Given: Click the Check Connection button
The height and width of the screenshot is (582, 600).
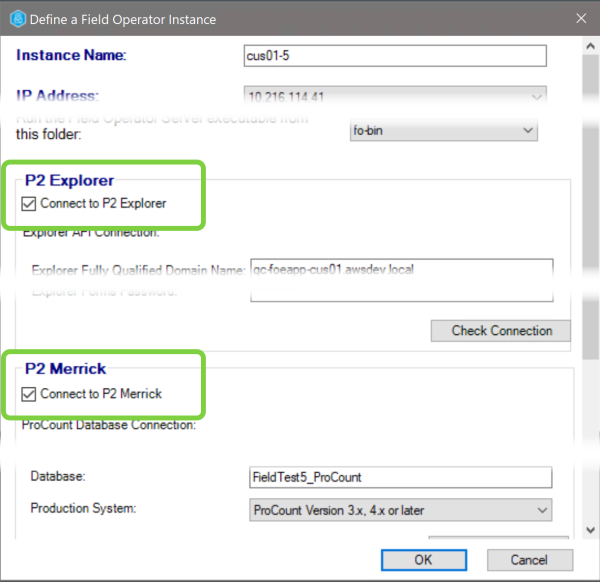Looking at the screenshot, I should 501,331.
